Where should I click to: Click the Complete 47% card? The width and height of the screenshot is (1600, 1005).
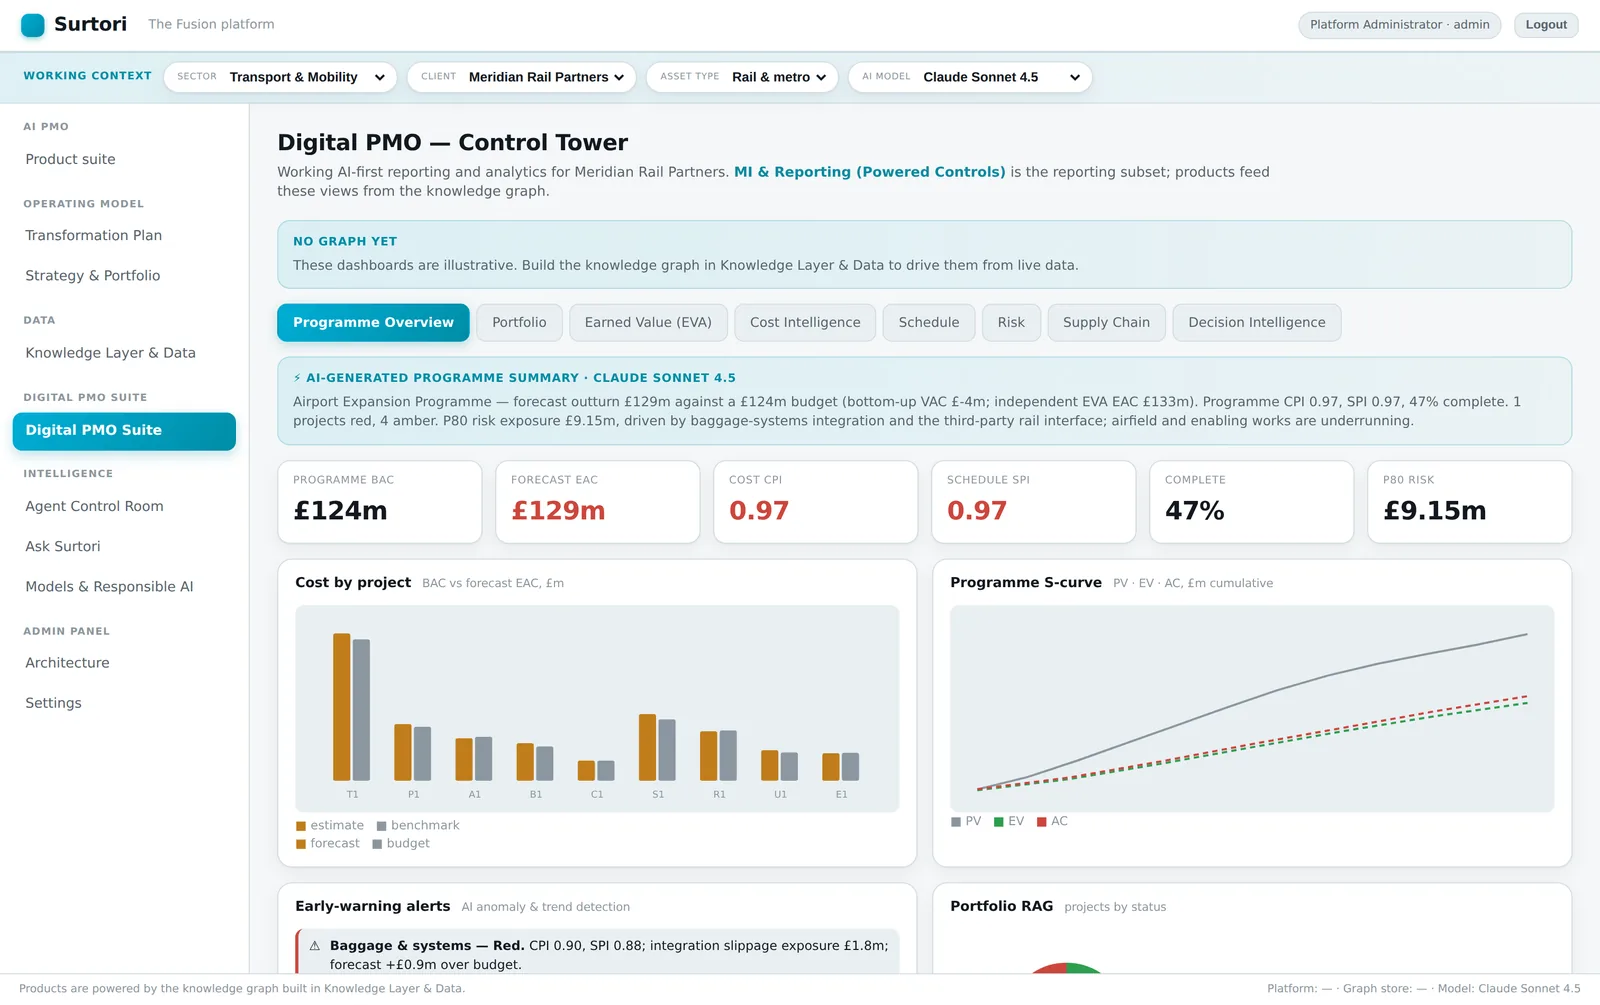(x=1252, y=502)
